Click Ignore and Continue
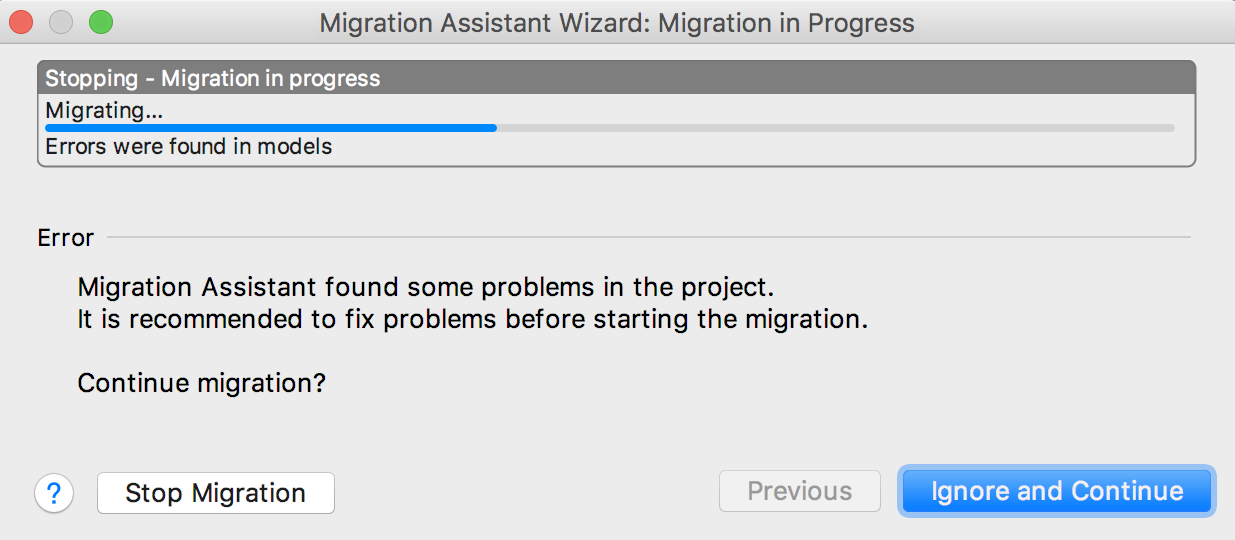 (x=1057, y=492)
